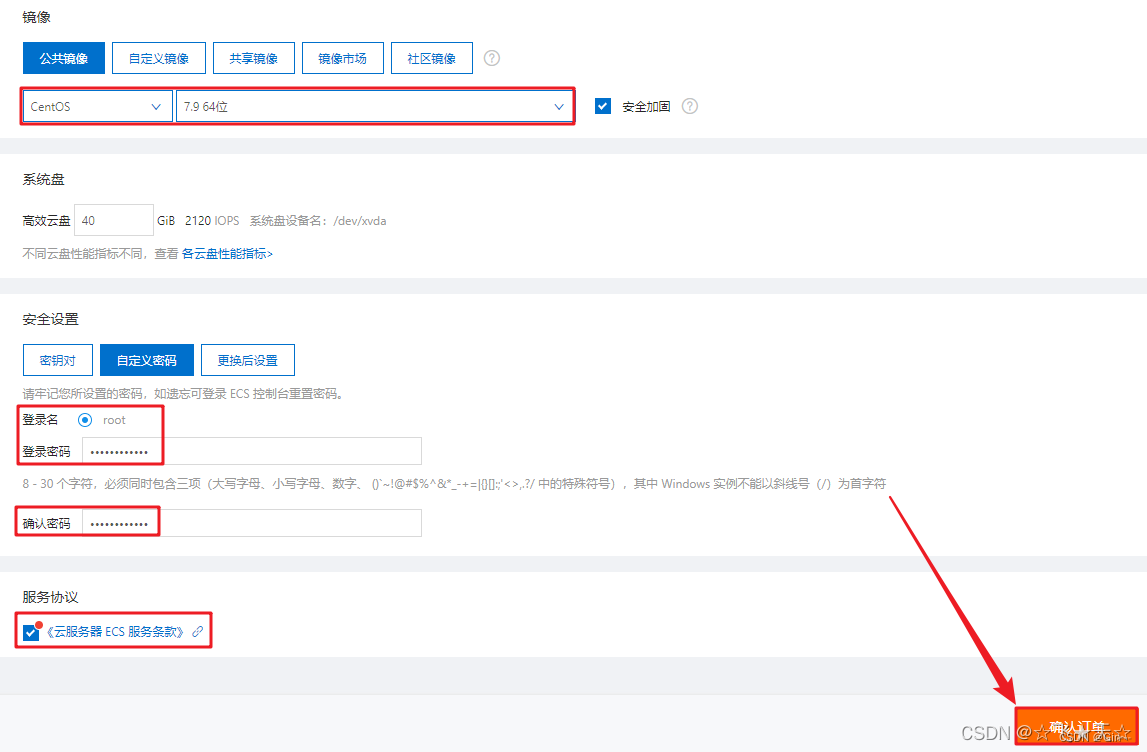Click the /dev/xvda device name text
The image size is (1147, 752).
360,221
